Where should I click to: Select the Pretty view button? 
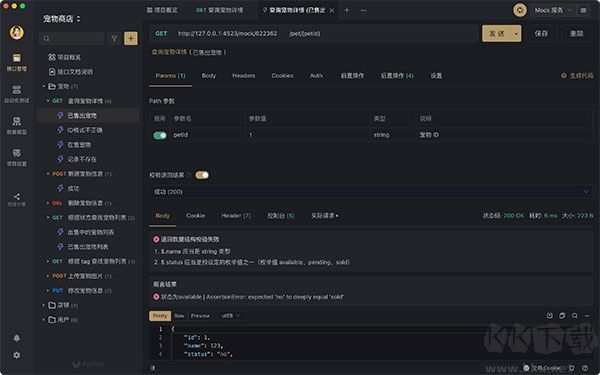click(x=160, y=316)
